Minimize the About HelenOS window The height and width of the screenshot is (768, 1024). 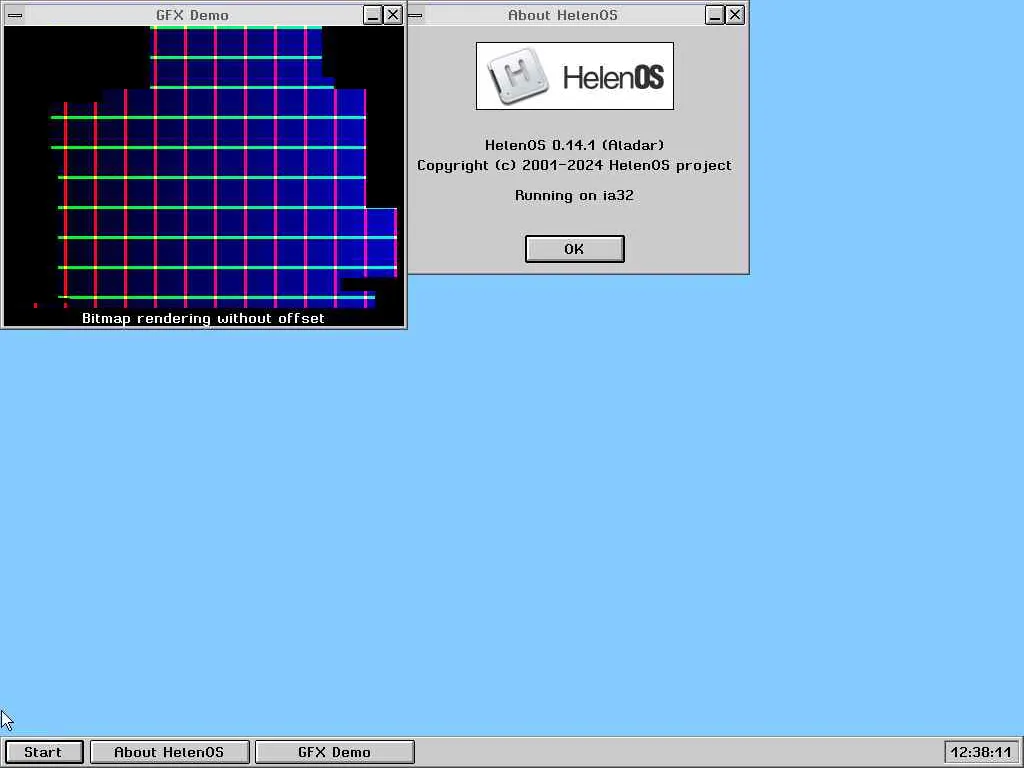click(x=714, y=15)
